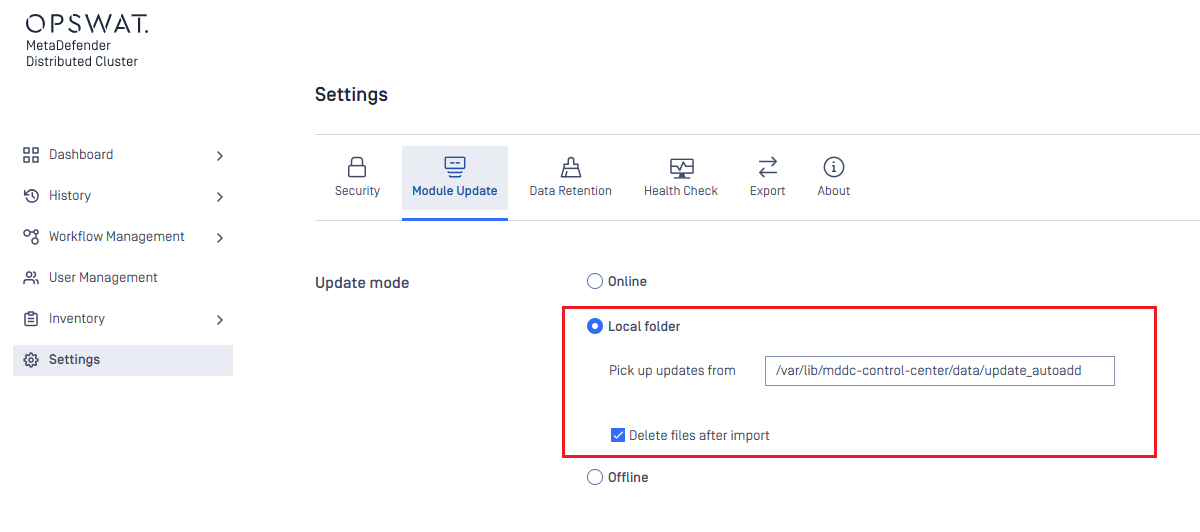1200x532 pixels.
Task: Expand the History submenu chevron
Action: click(220, 197)
